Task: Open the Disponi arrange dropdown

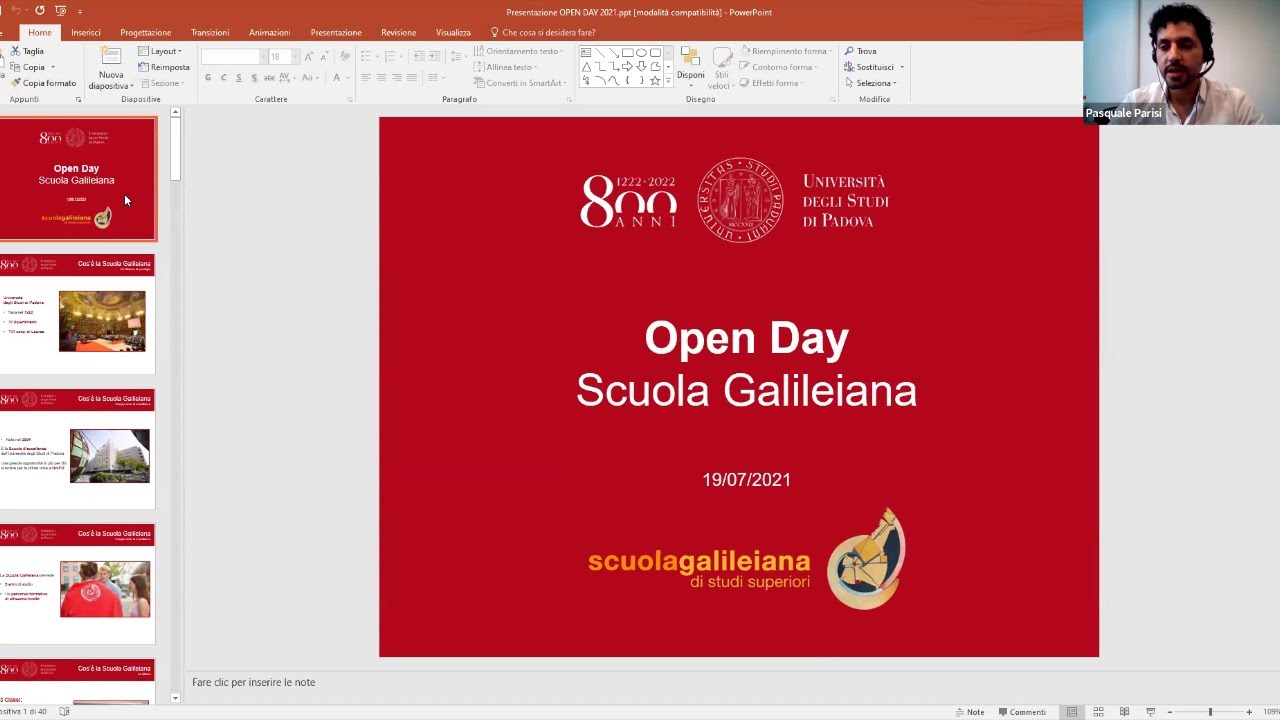Action: tap(690, 68)
